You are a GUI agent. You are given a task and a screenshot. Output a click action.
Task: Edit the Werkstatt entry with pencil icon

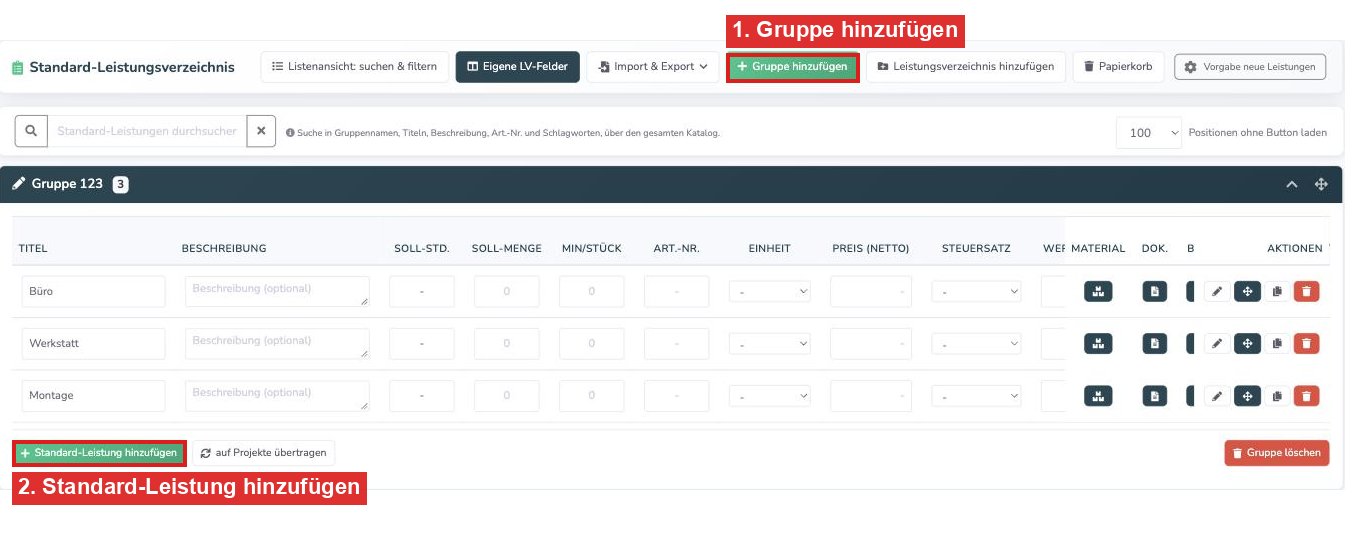tap(1217, 343)
